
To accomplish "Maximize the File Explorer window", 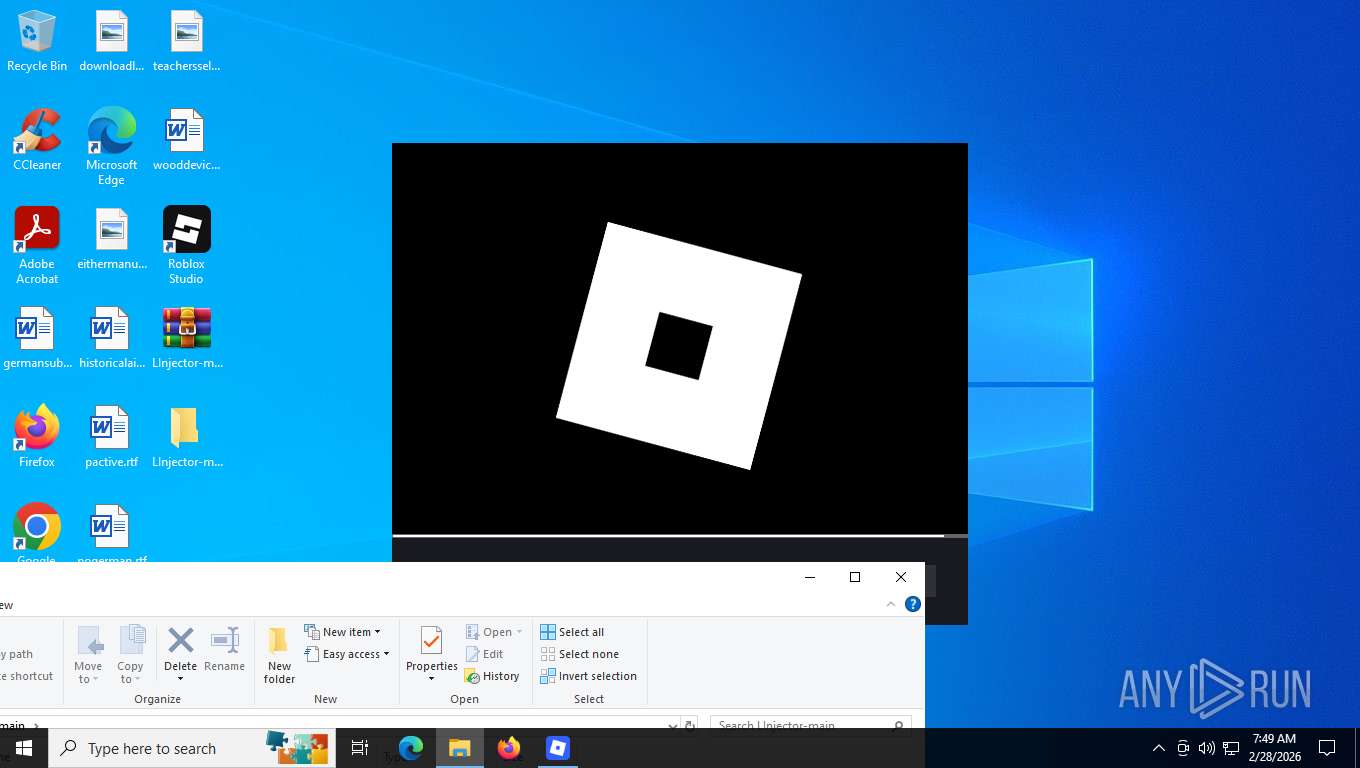I will [855, 577].
